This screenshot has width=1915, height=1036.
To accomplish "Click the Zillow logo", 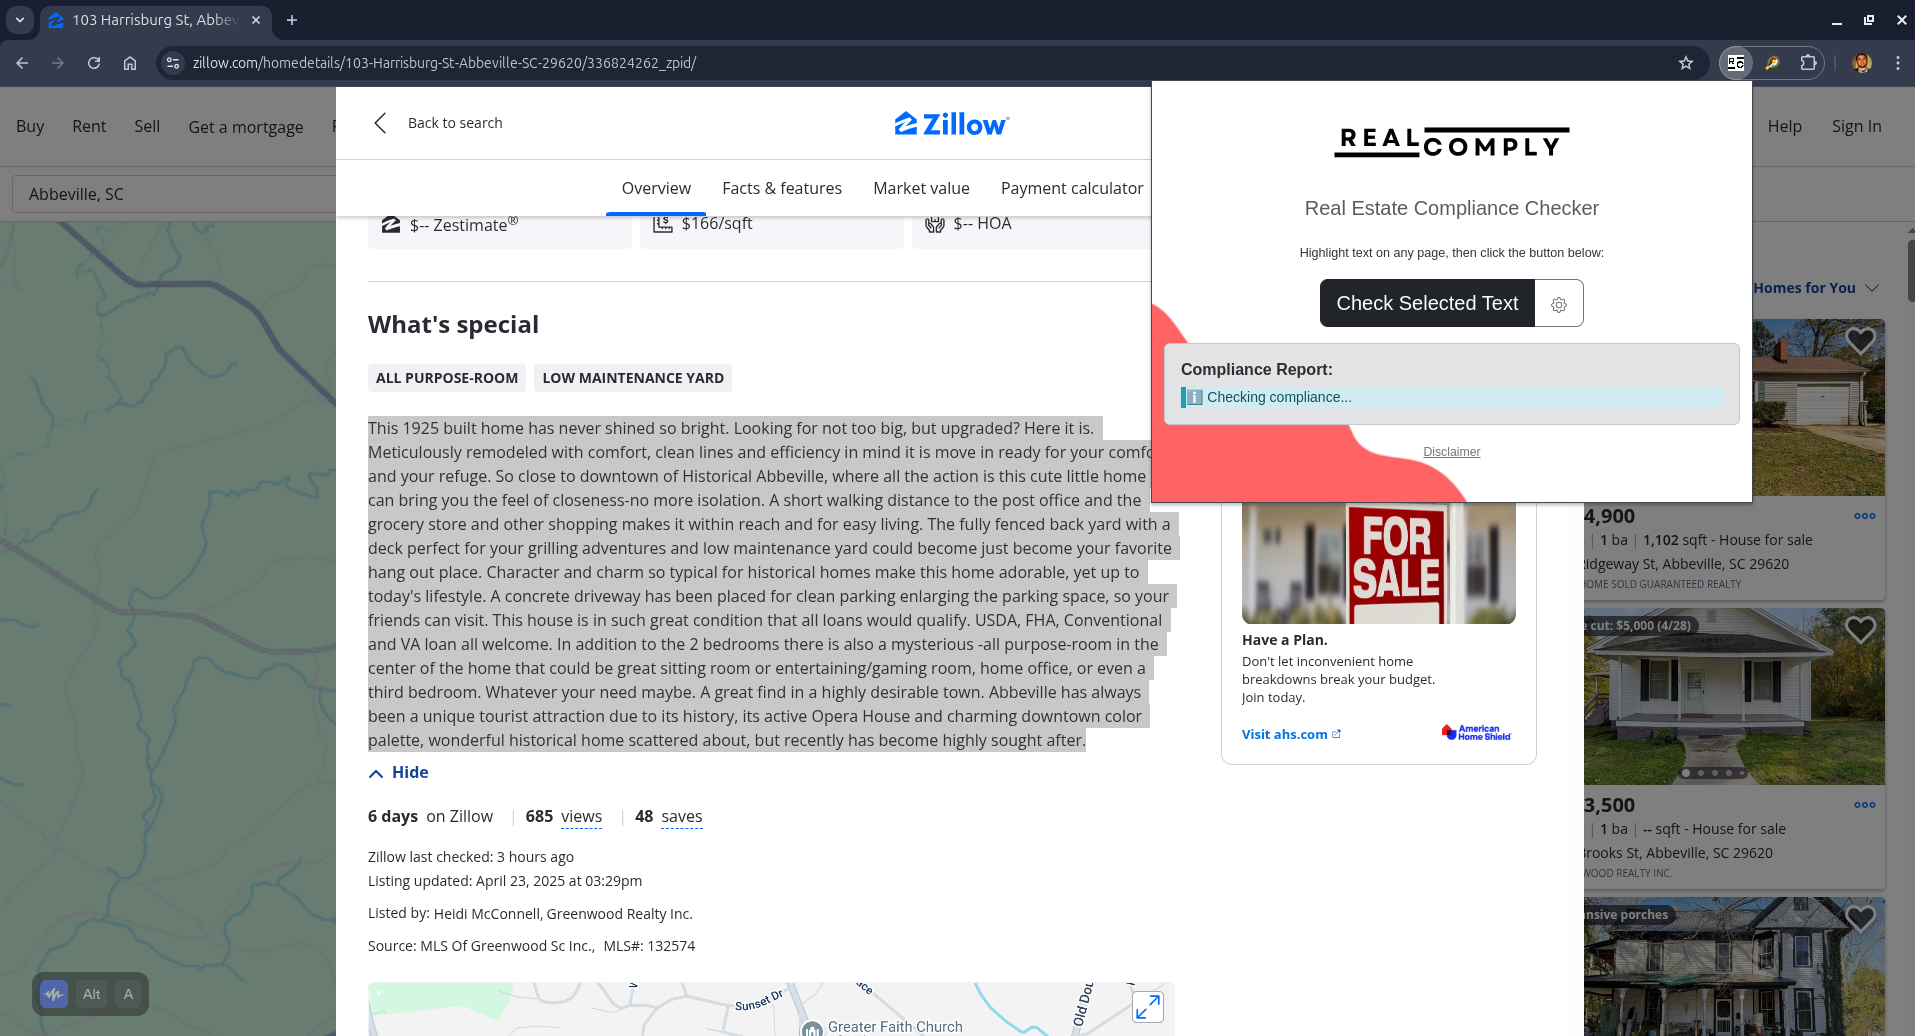I will (x=952, y=124).
